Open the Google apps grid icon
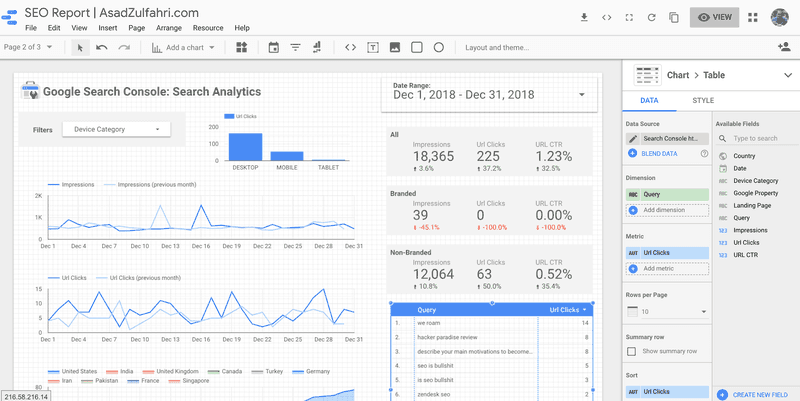 753,17
